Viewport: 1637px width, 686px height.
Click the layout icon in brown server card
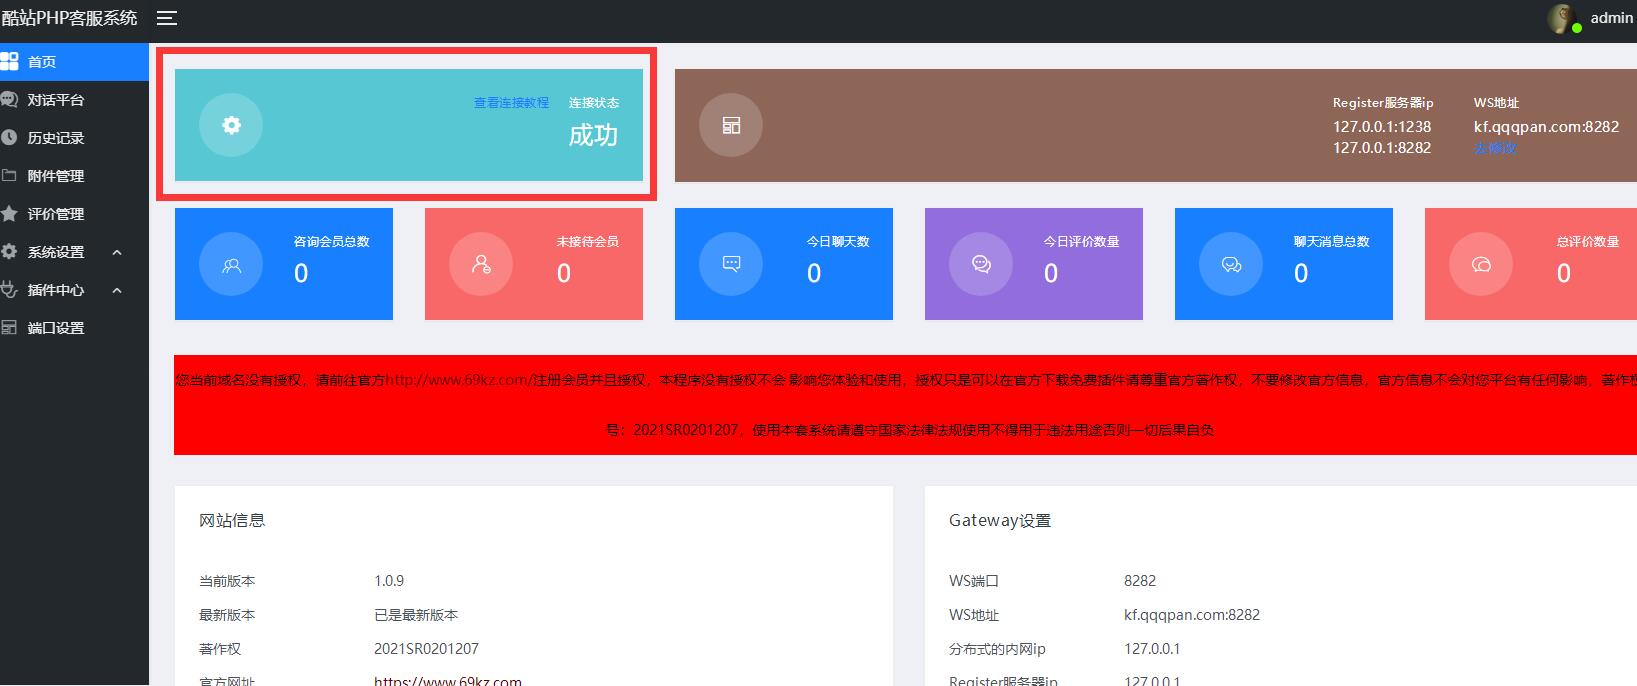(x=731, y=125)
